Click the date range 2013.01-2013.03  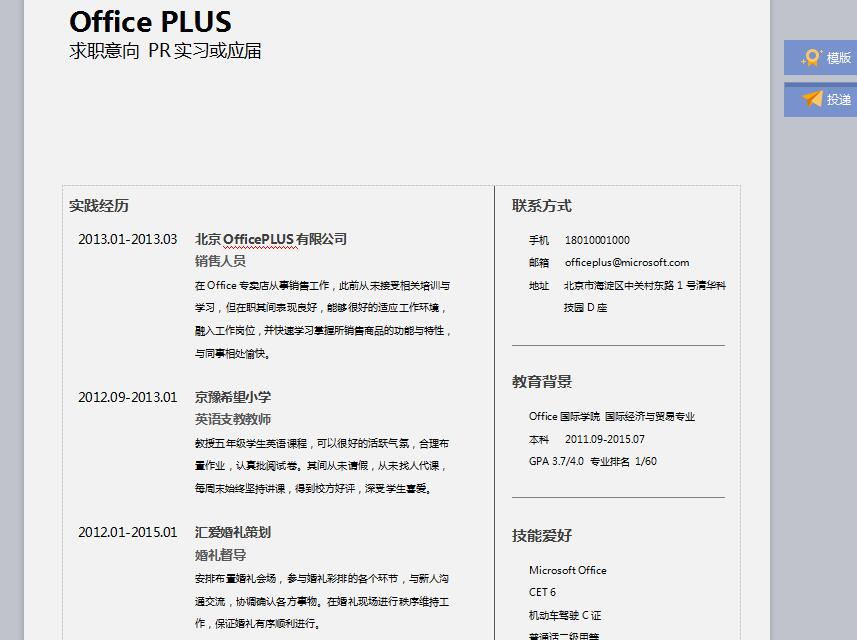(x=127, y=239)
